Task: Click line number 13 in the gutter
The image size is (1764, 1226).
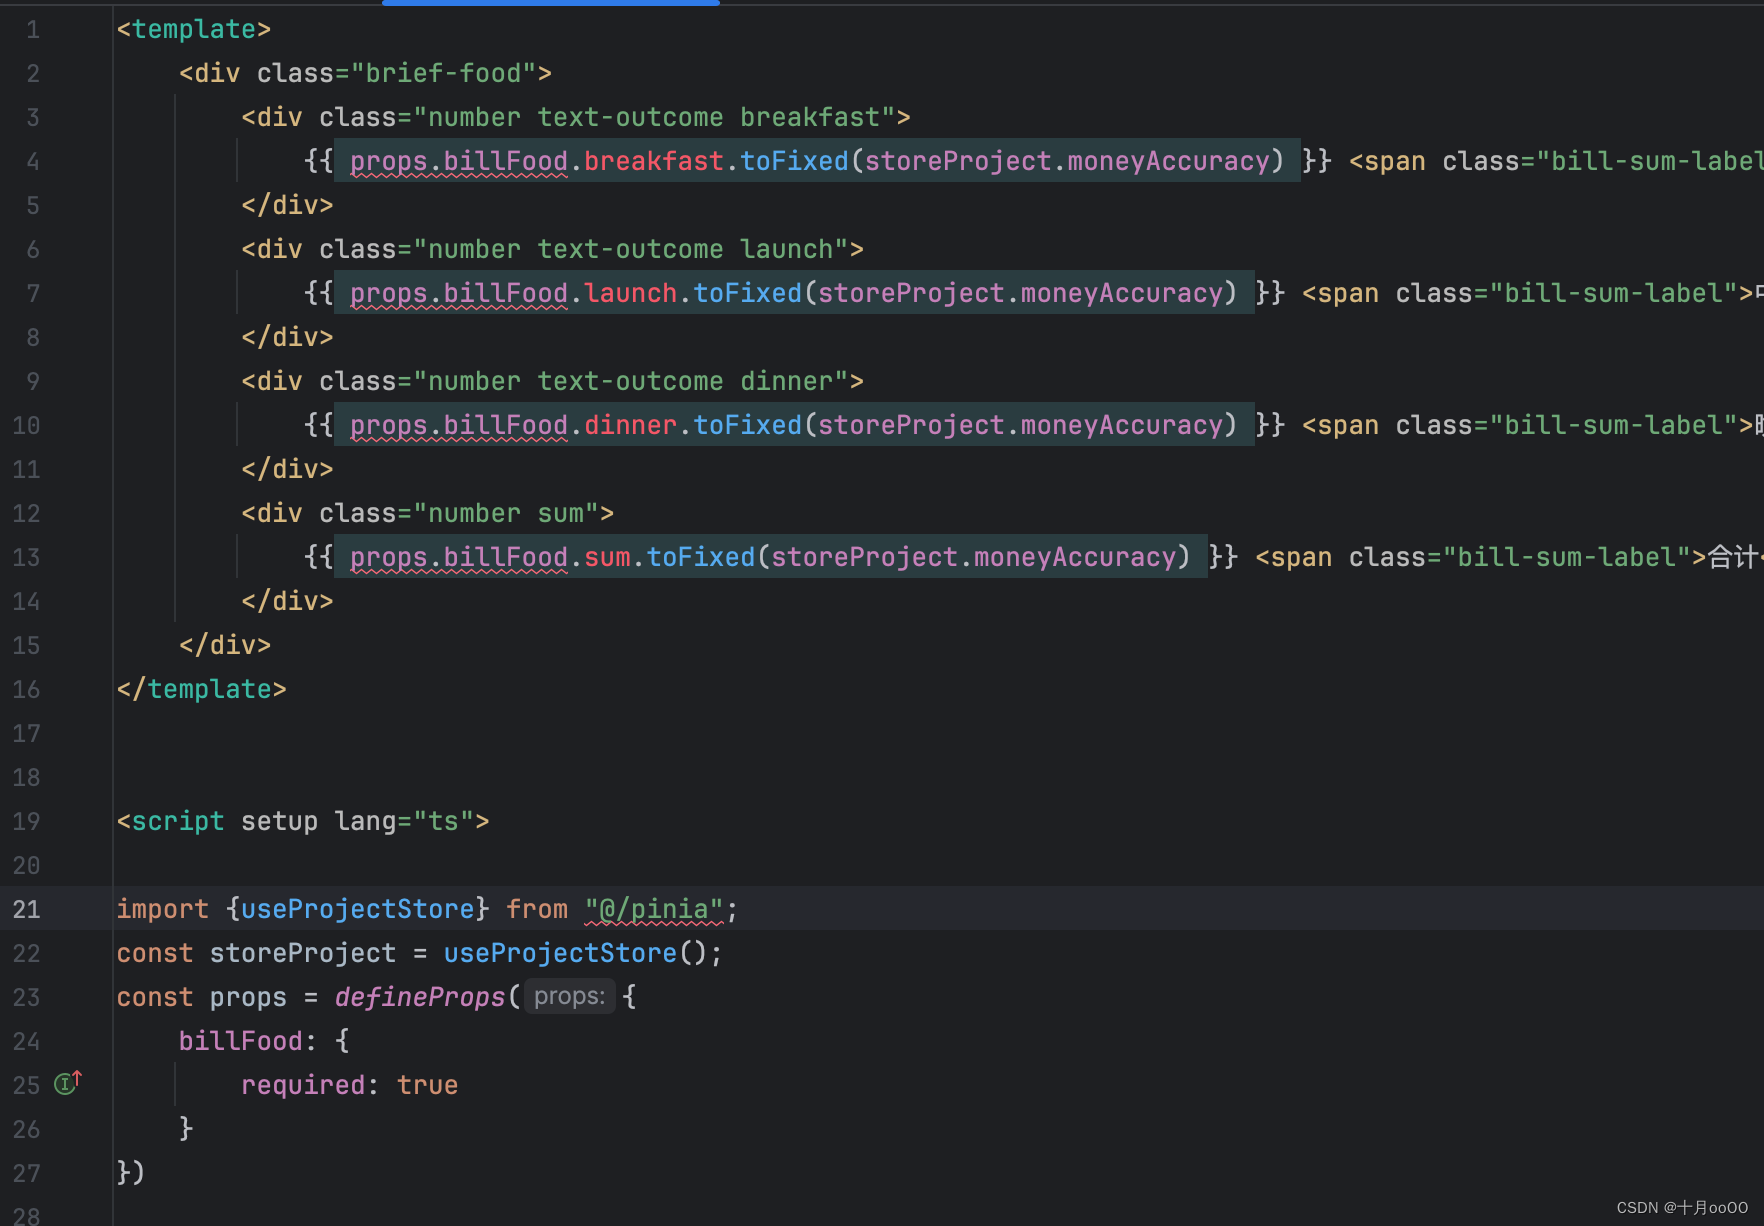Action: coord(27,557)
